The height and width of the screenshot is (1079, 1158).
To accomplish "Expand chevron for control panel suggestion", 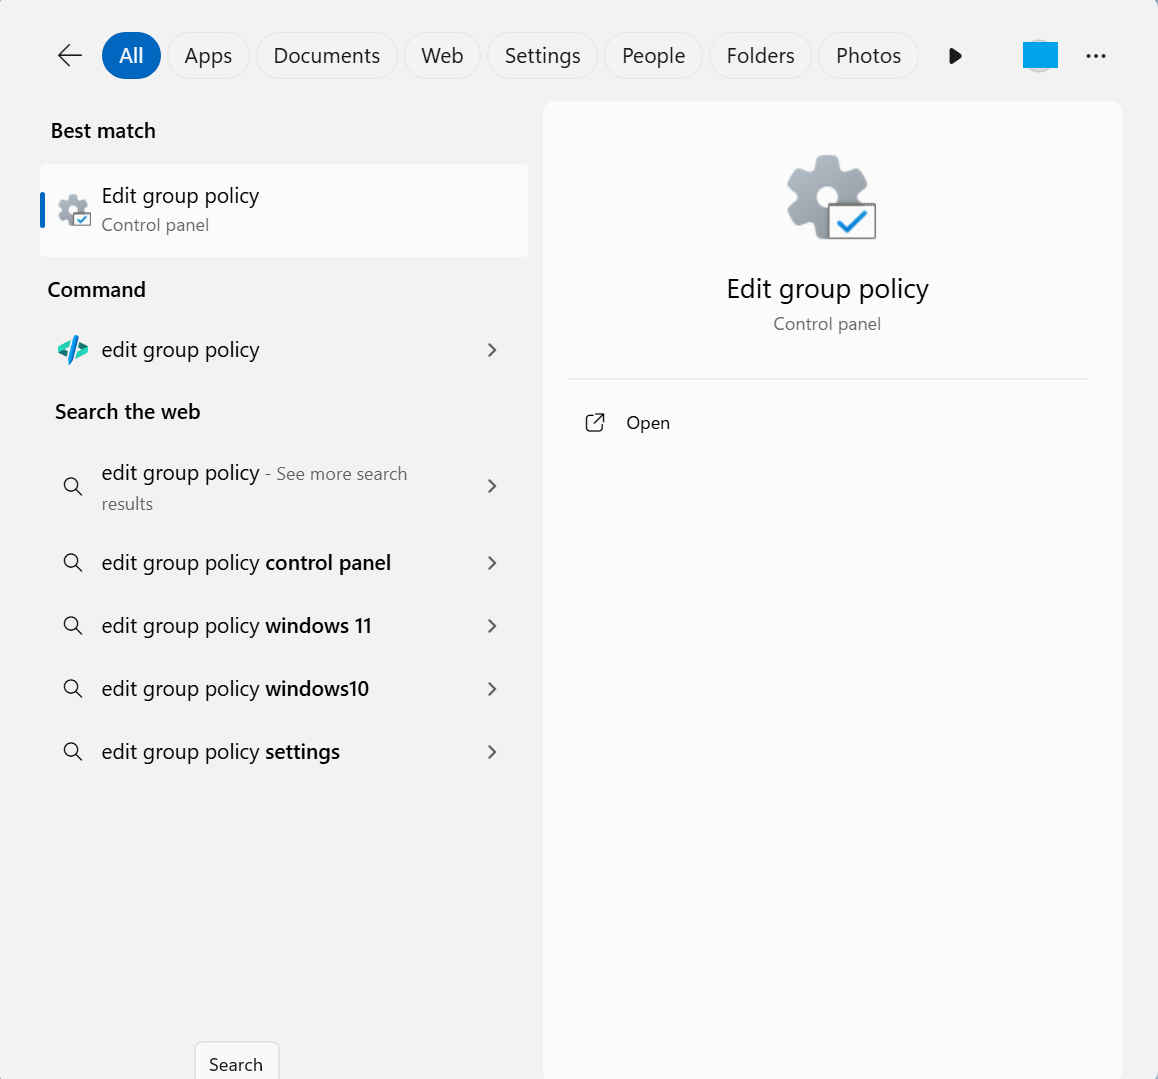I will pyautogui.click(x=492, y=563).
